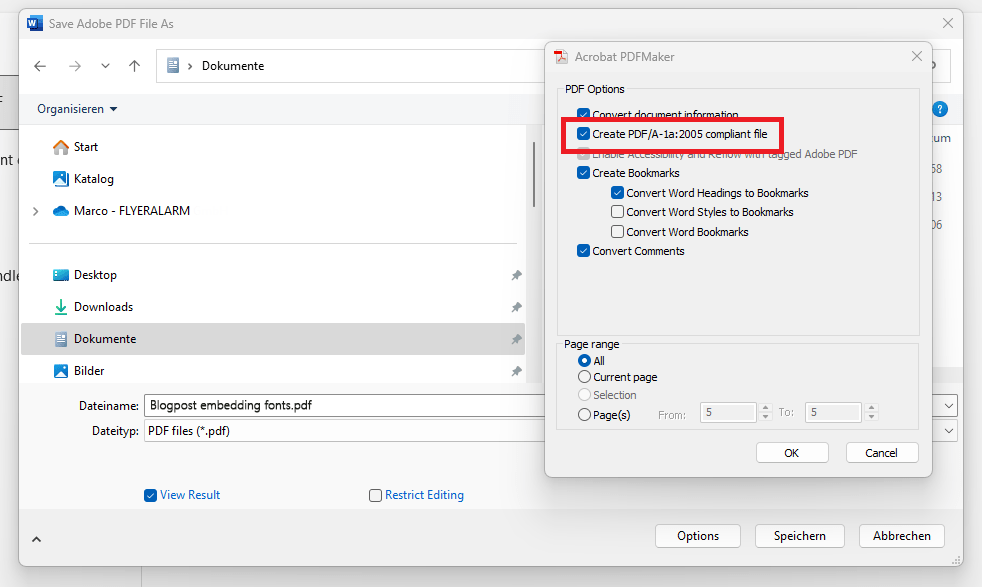This screenshot has width=982, height=587.
Task: Go up one folder level arrow
Action: (x=134, y=66)
